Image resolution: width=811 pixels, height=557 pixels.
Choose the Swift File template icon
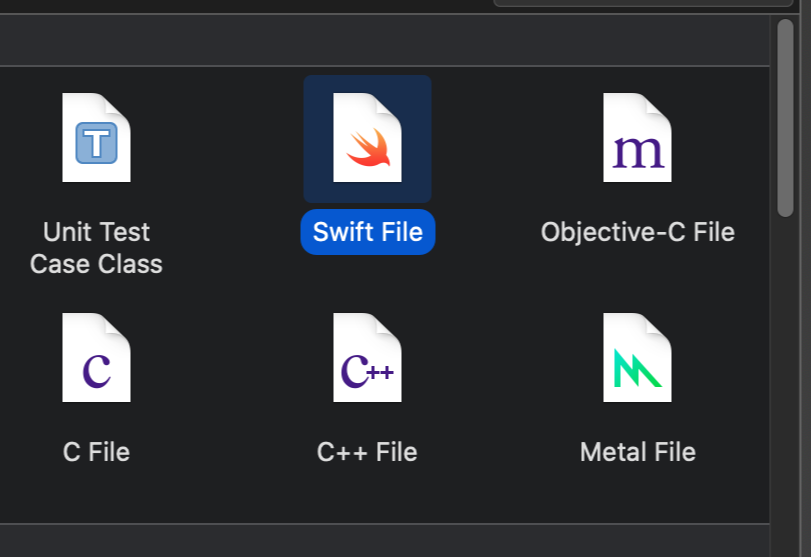point(367,138)
